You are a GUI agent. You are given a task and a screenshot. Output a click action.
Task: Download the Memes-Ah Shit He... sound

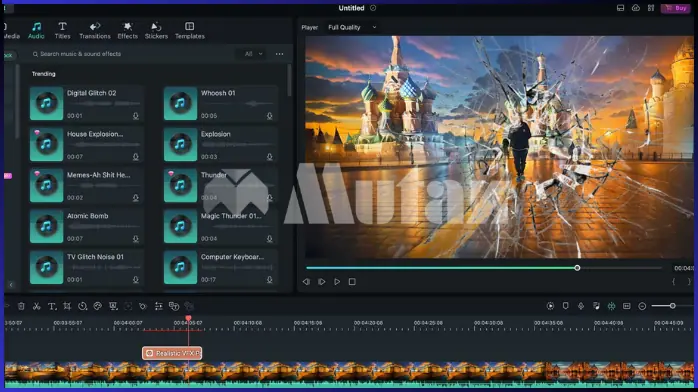[x=136, y=198]
